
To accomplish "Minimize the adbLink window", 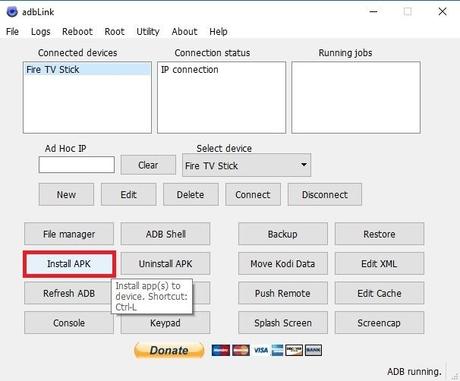I will pos(374,12).
